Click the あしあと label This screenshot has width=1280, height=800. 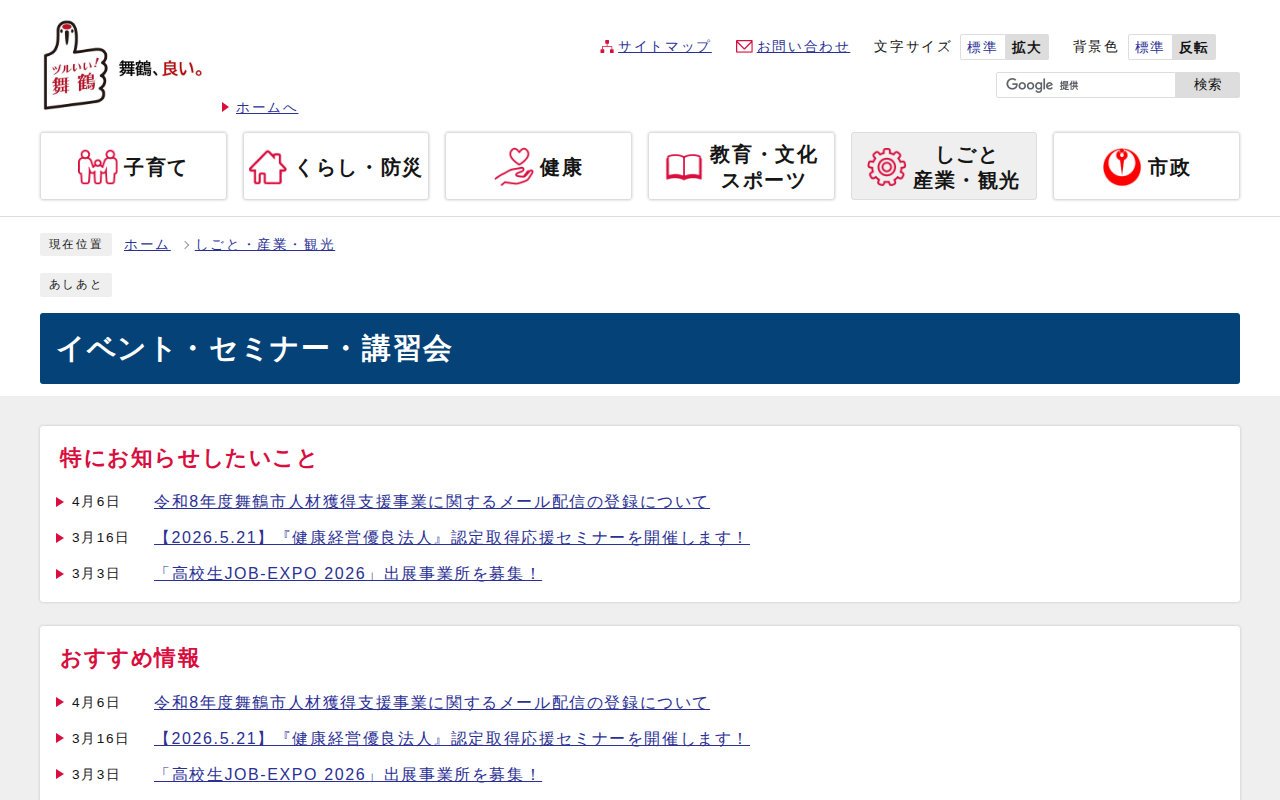point(76,285)
